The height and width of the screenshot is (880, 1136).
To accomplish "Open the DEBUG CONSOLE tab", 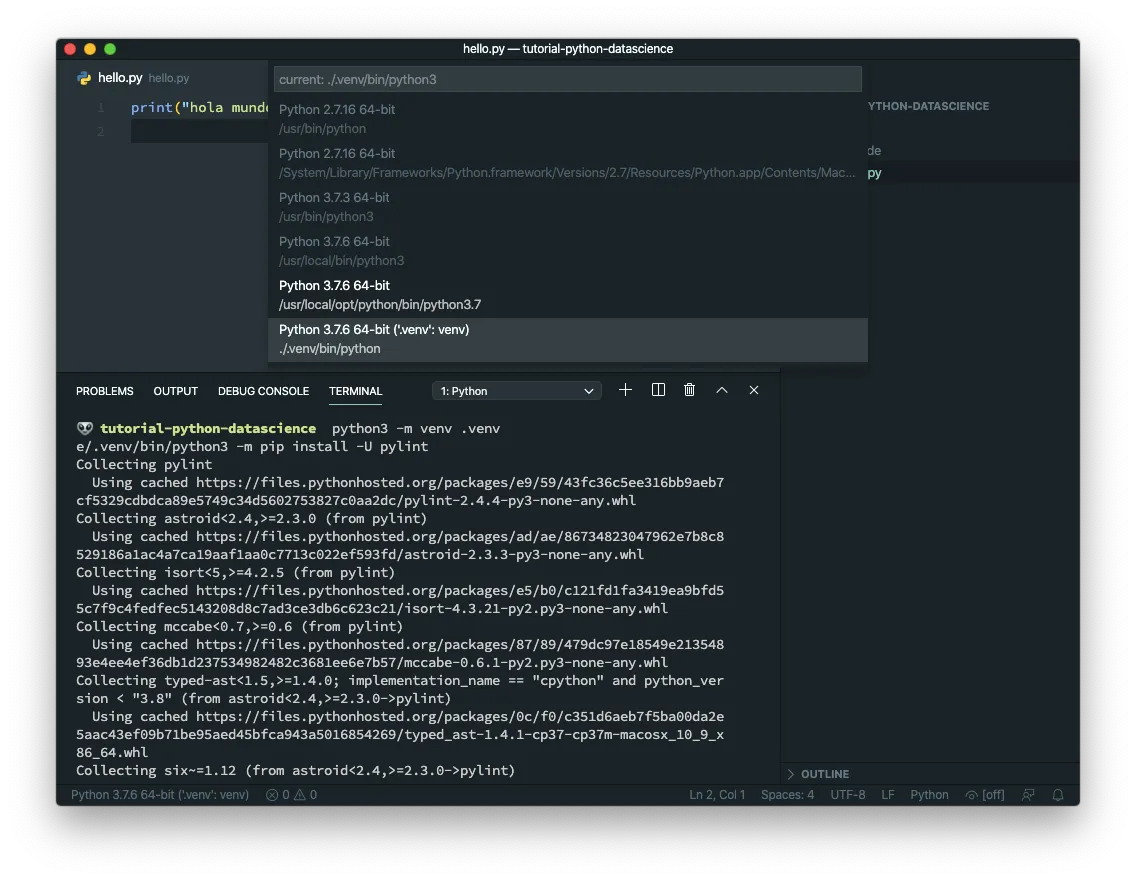I will tap(264, 391).
